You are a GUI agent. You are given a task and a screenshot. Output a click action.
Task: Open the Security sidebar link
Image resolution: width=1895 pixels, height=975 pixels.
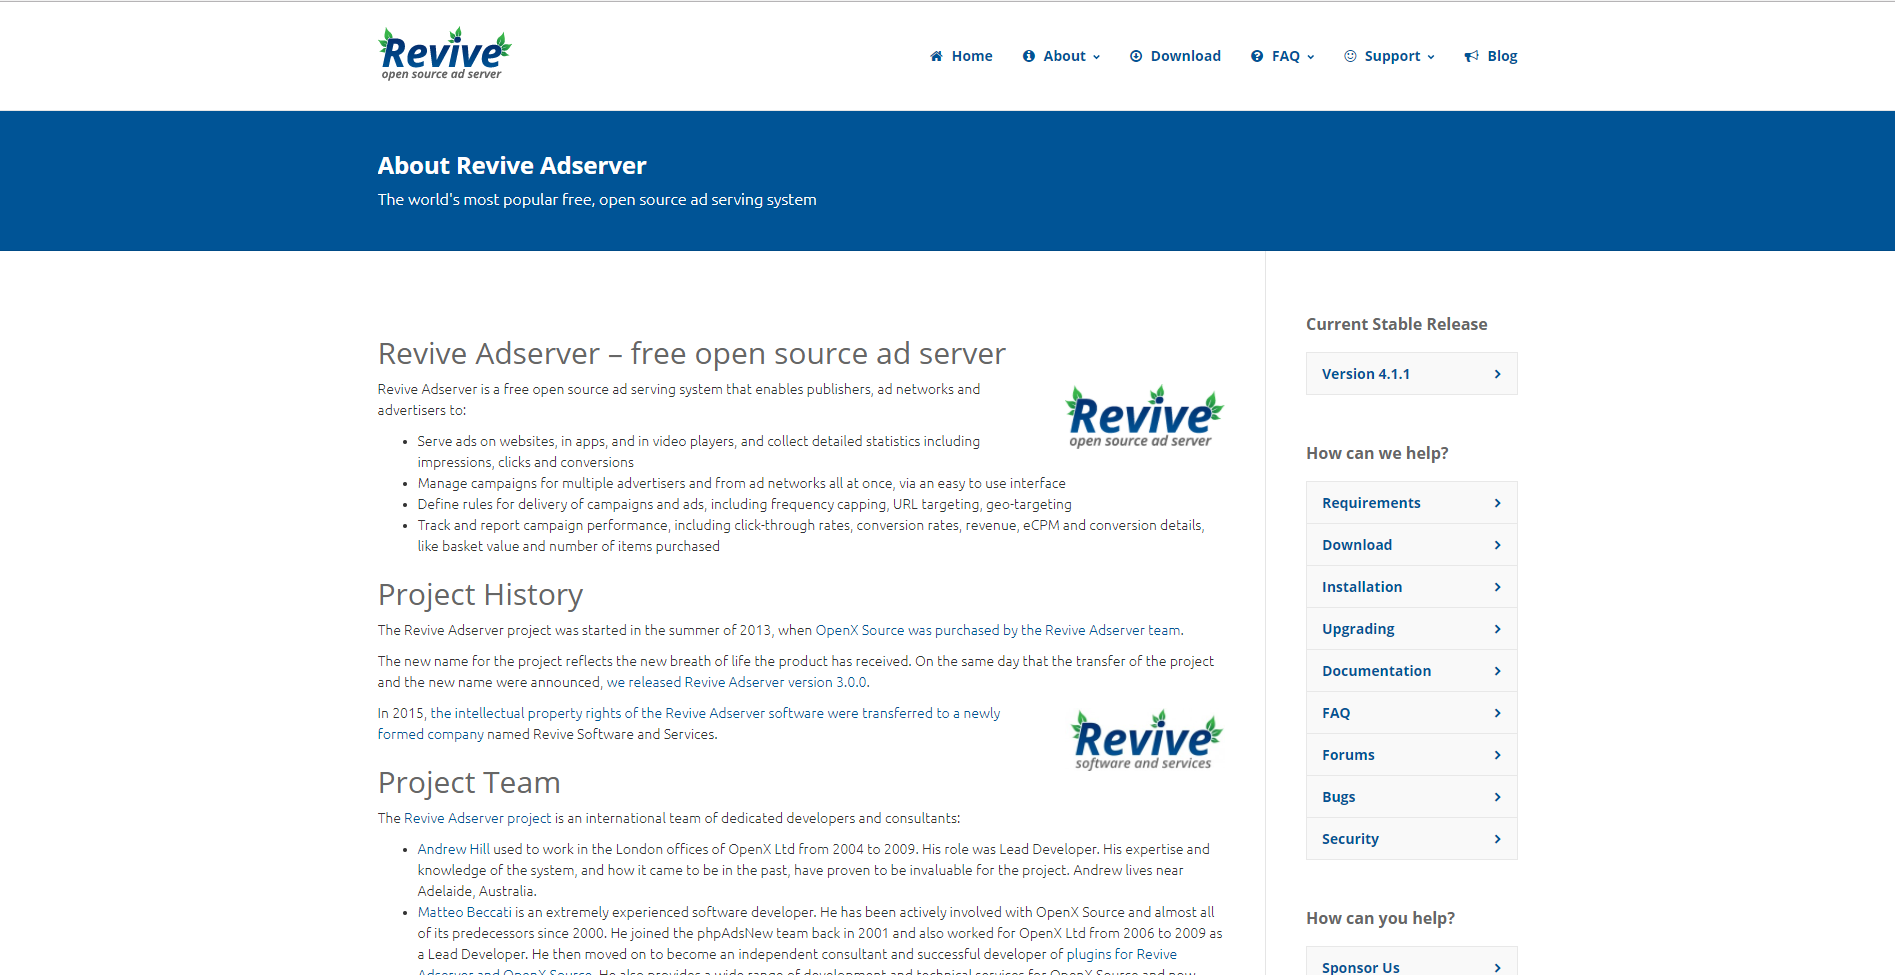pyautogui.click(x=1411, y=839)
